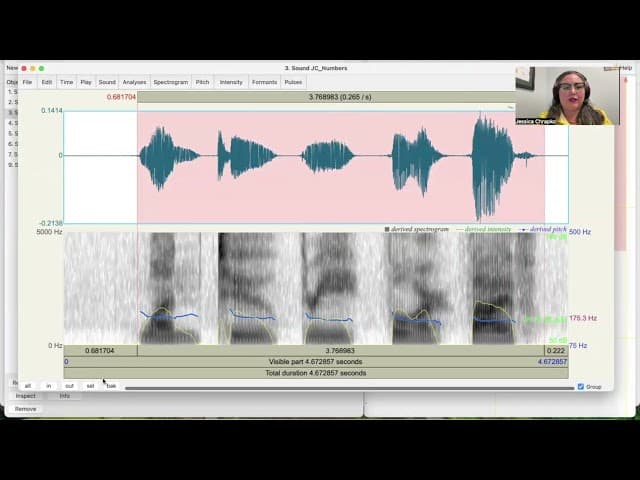
Task: Click the 4.672857 end time label
Action: coord(552,362)
